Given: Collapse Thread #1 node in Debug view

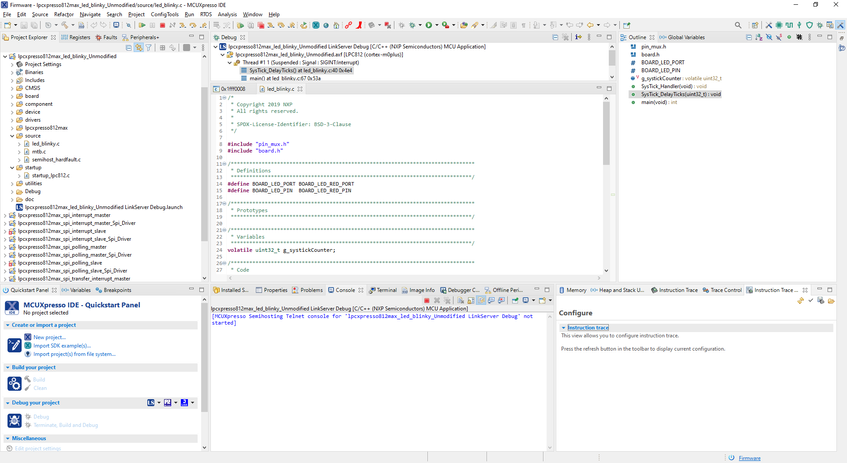Looking at the screenshot, I should [230, 63].
